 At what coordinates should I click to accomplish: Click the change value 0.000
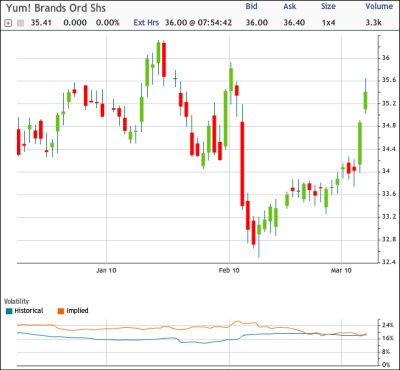click(75, 23)
